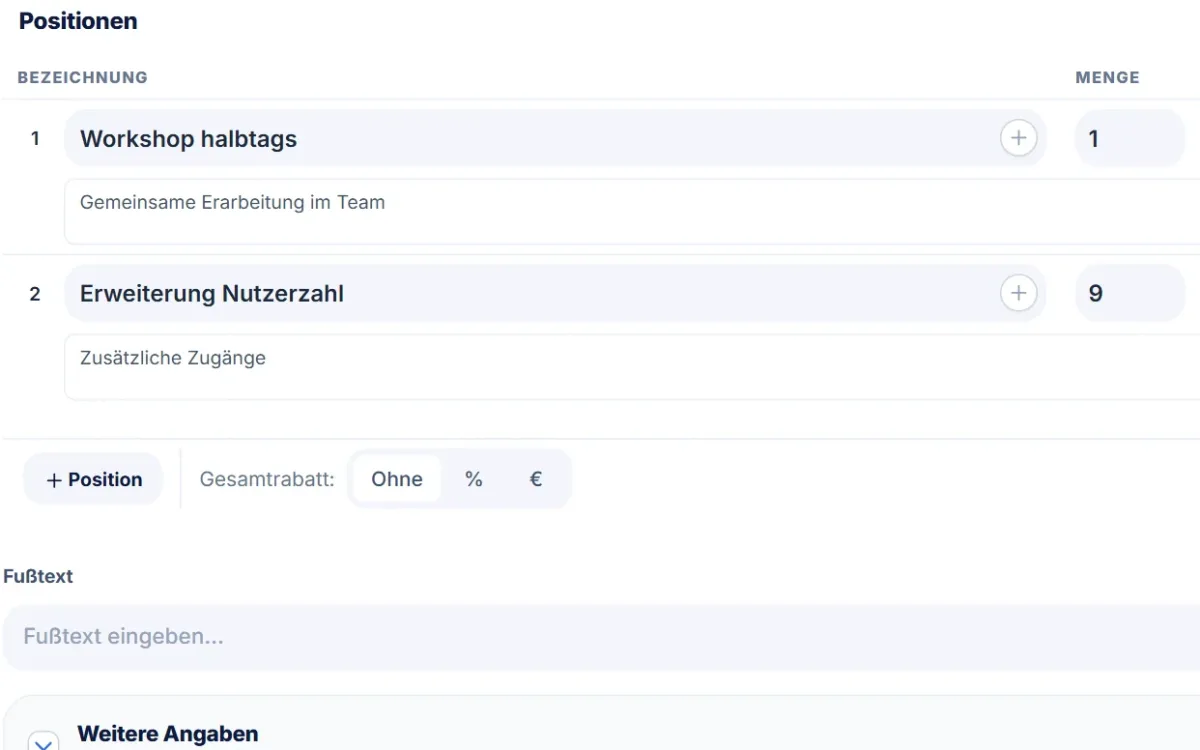Click the BEZEICHNUNG column header
This screenshot has width=1200, height=750.
click(x=82, y=77)
